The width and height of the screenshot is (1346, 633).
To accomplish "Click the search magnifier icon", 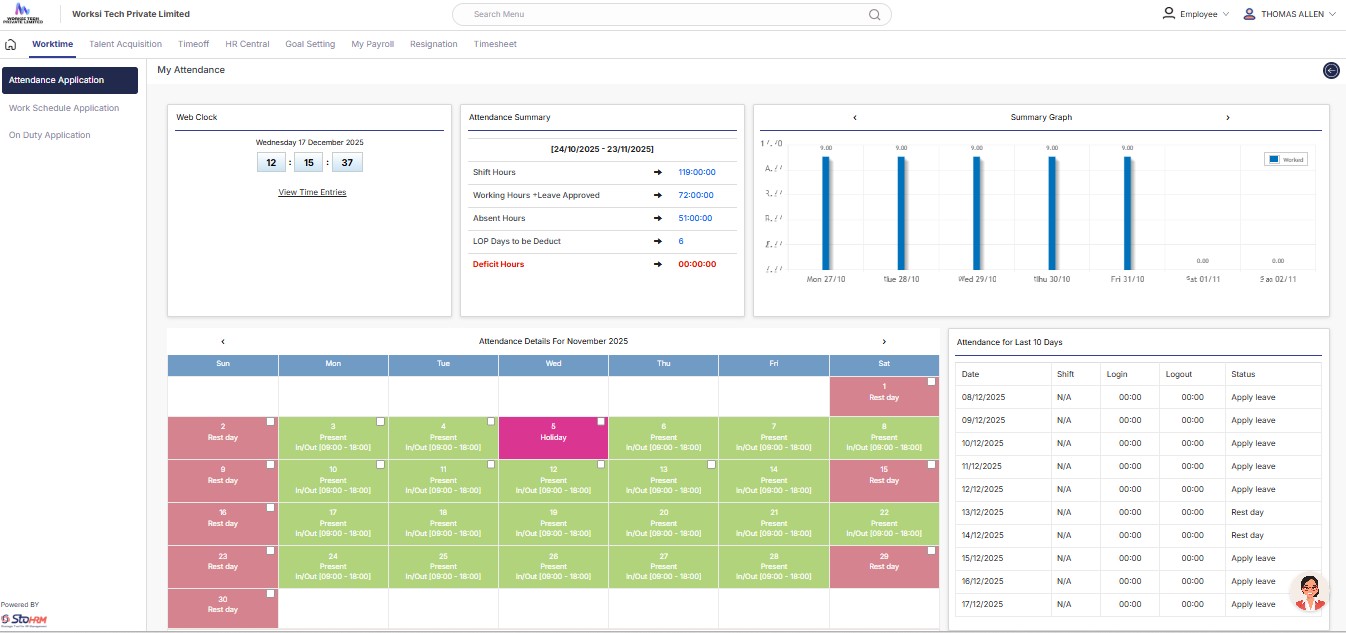I will 874,15.
